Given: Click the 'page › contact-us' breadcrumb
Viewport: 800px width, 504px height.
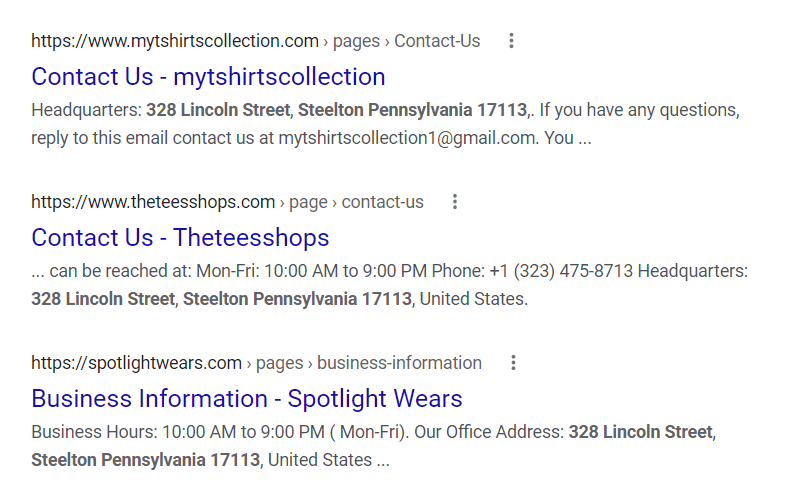Looking at the screenshot, I should [x=356, y=202].
